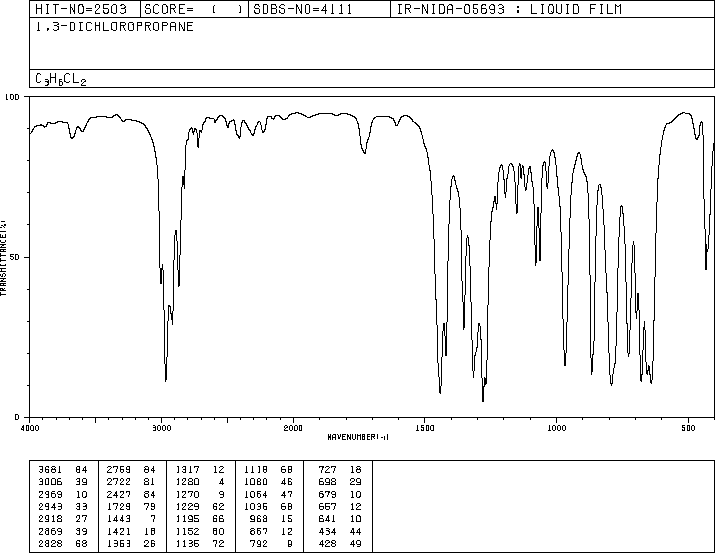Select peak entry 727 in the table
Viewport: 715px width, 553px height.
tap(340, 469)
